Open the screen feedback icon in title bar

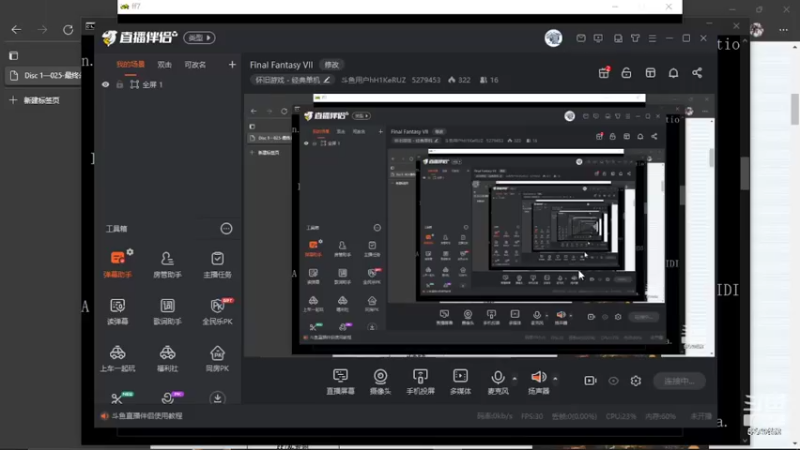[598, 38]
